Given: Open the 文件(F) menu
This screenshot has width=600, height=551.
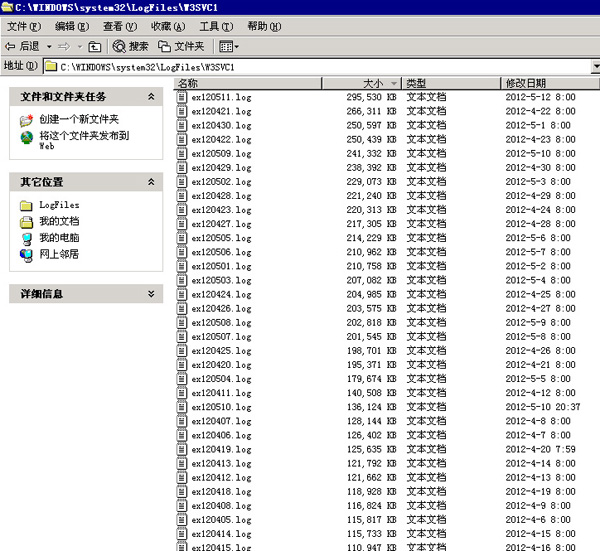Looking at the screenshot, I should (24, 26).
